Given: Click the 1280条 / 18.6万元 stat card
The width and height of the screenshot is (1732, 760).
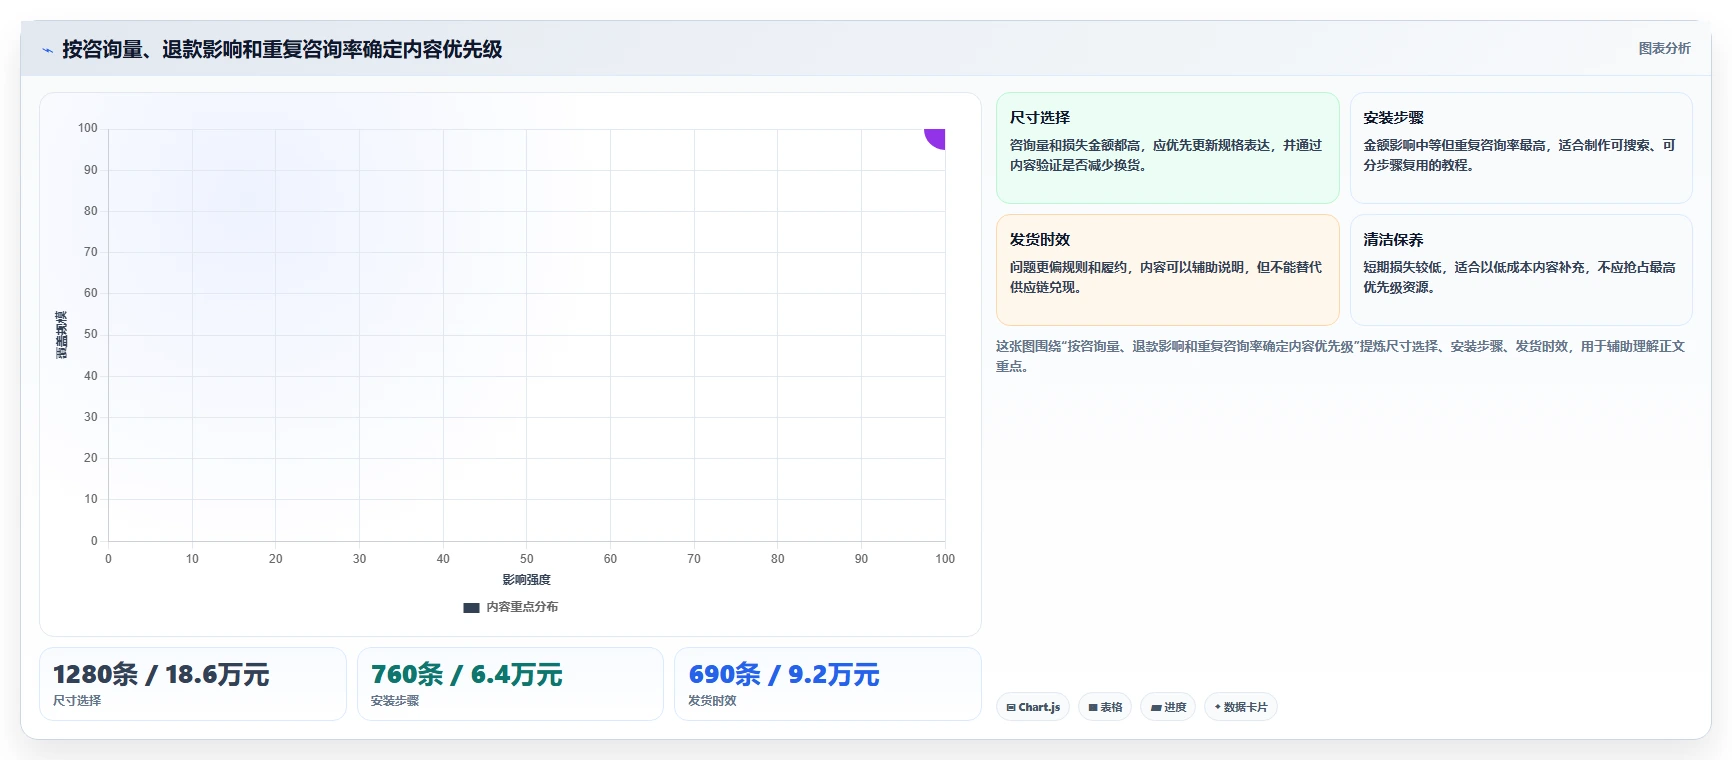Looking at the screenshot, I should point(193,684).
